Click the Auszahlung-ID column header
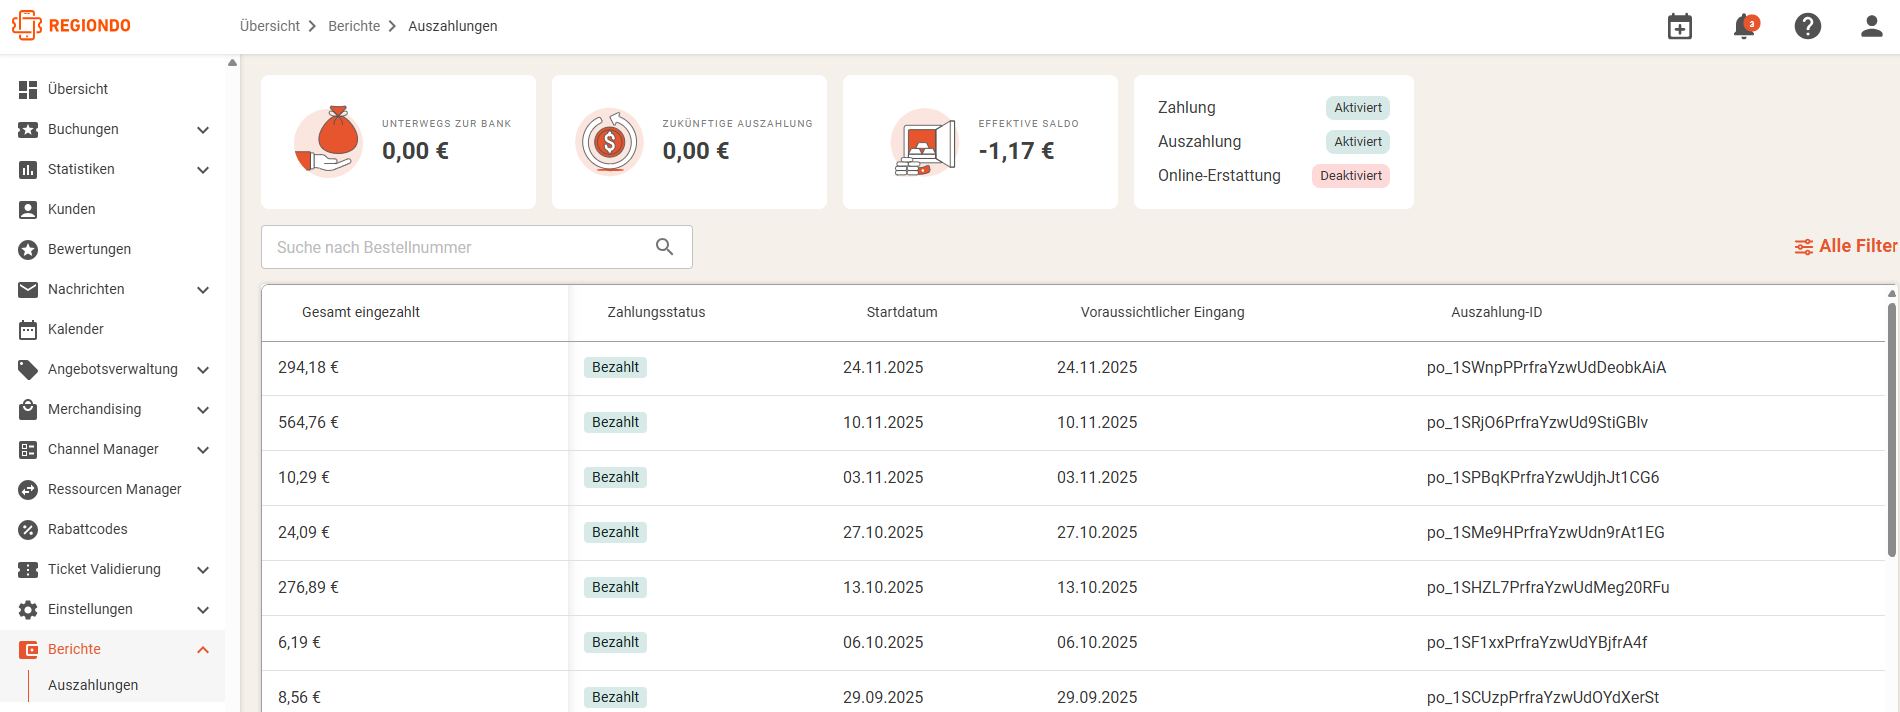 click(x=1497, y=313)
